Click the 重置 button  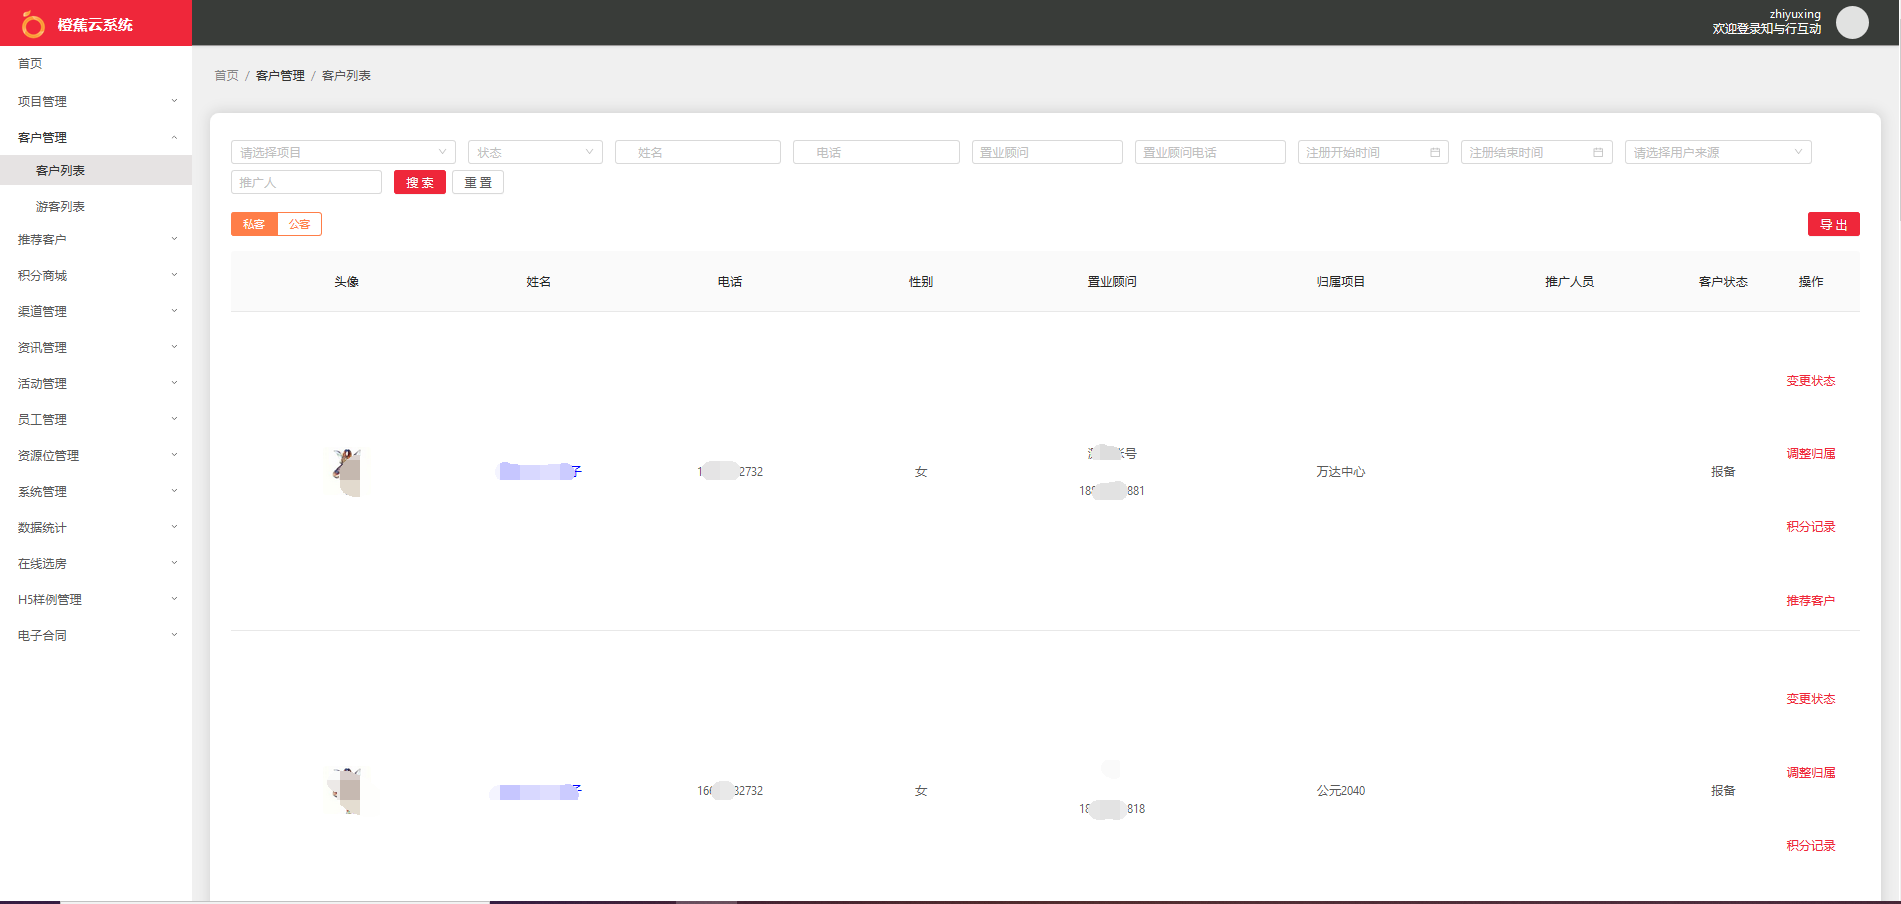478,182
